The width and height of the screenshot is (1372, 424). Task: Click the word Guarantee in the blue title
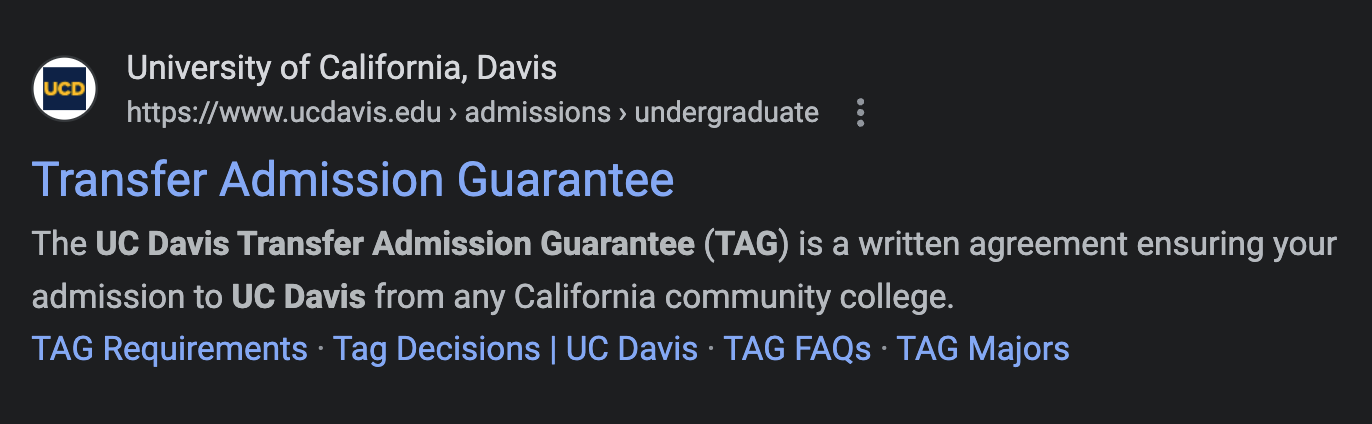click(565, 180)
